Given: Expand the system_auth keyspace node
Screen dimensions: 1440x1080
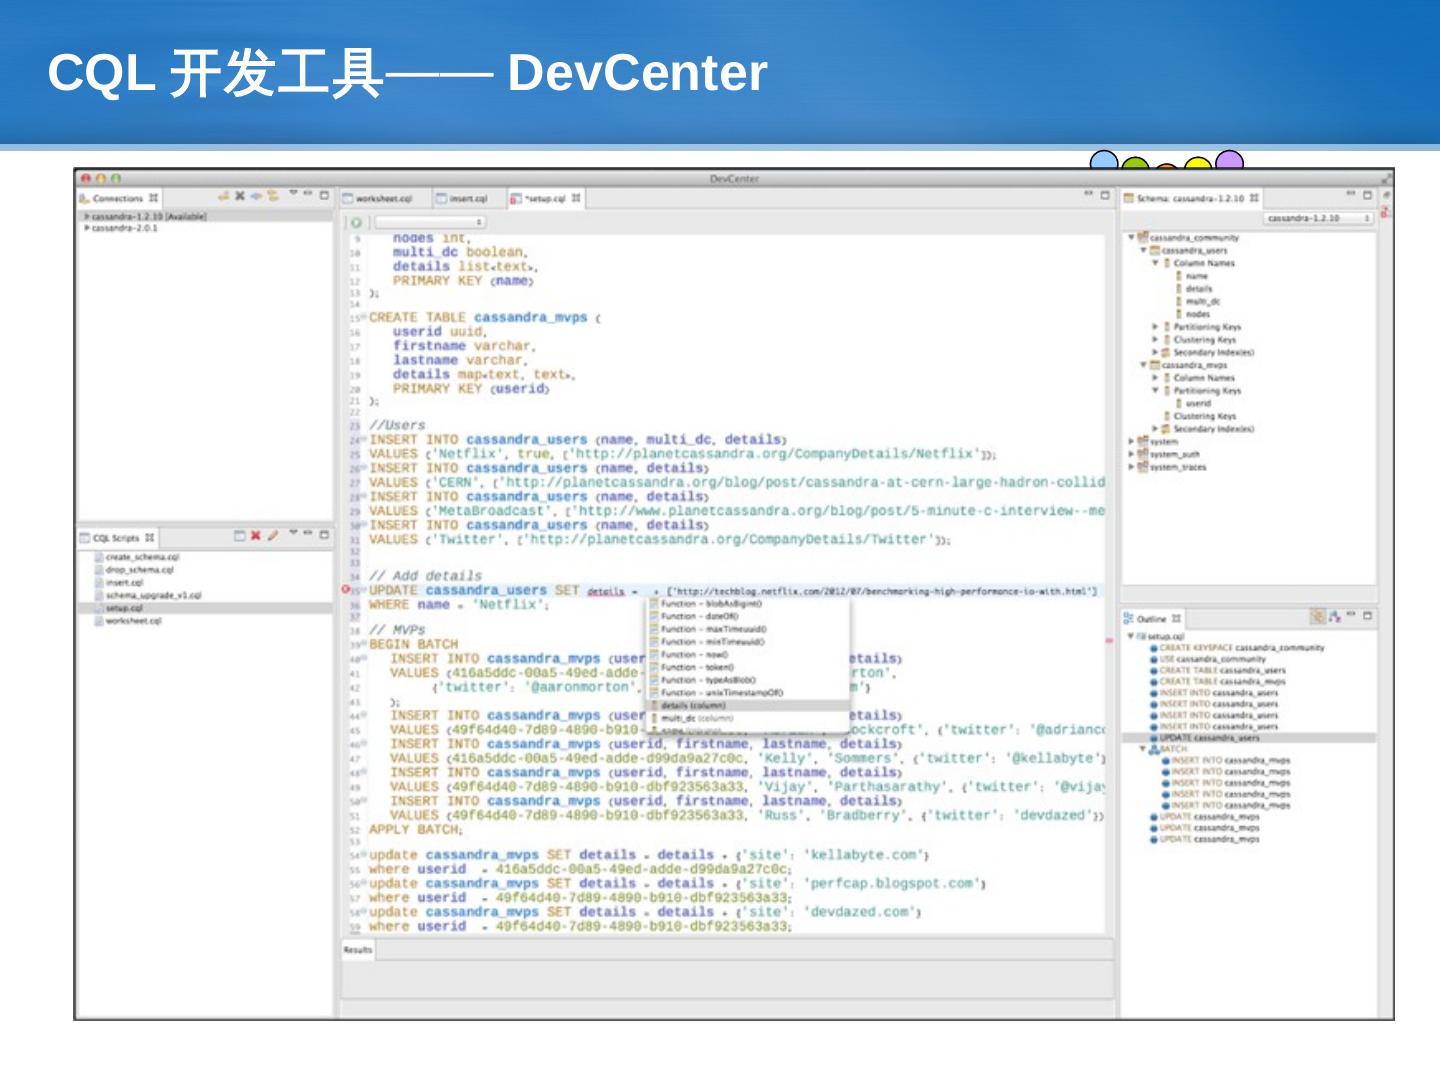Looking at the screenshot, I should pyautogui.click(x=1131, y=454).
